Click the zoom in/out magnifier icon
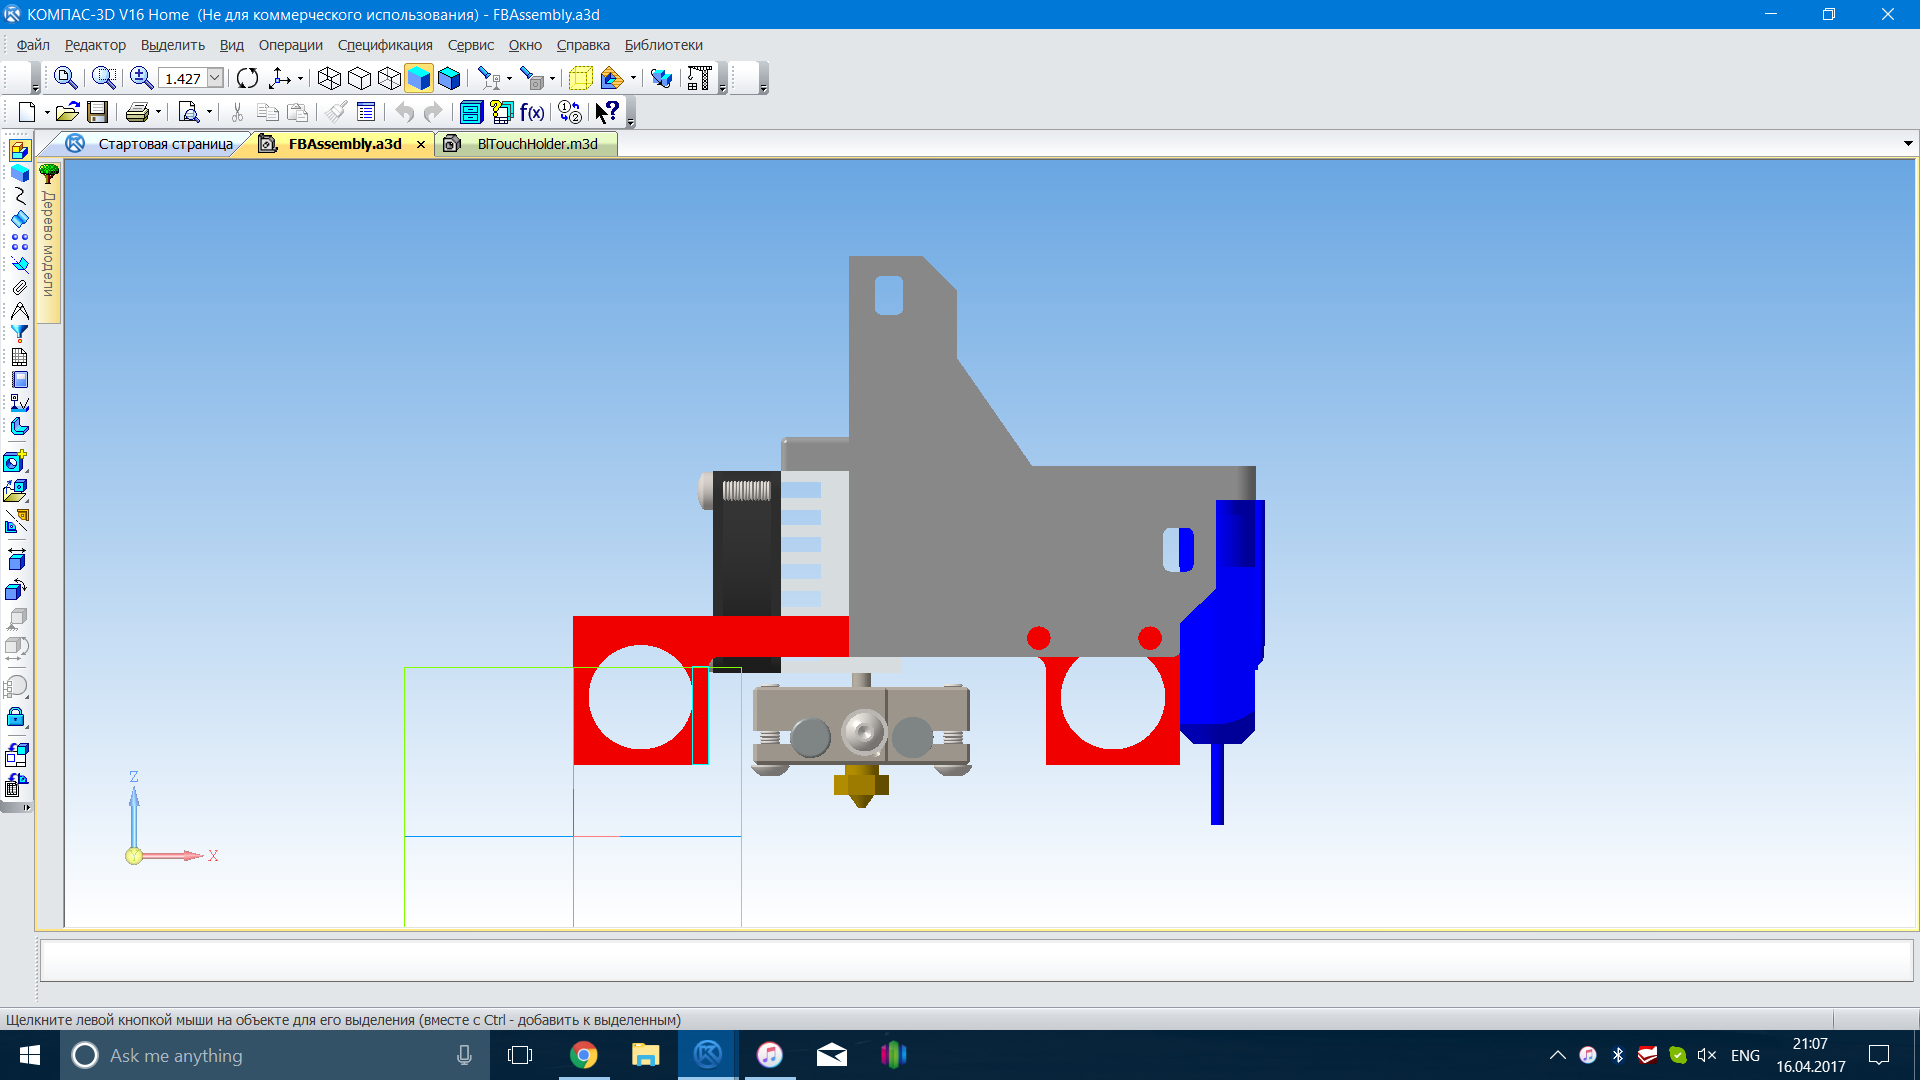The width and height of the screenshot is (1920, 1080). pos(141,78)
